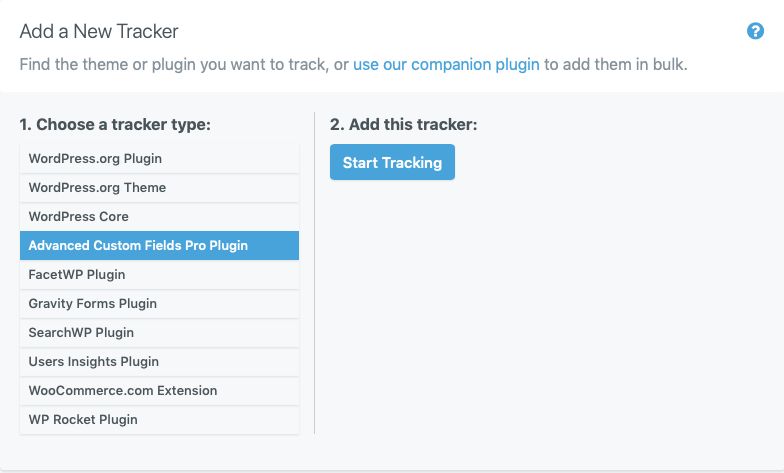Select WP Rocket Plugin option
The image size is (784, 473).
point(160,420)
